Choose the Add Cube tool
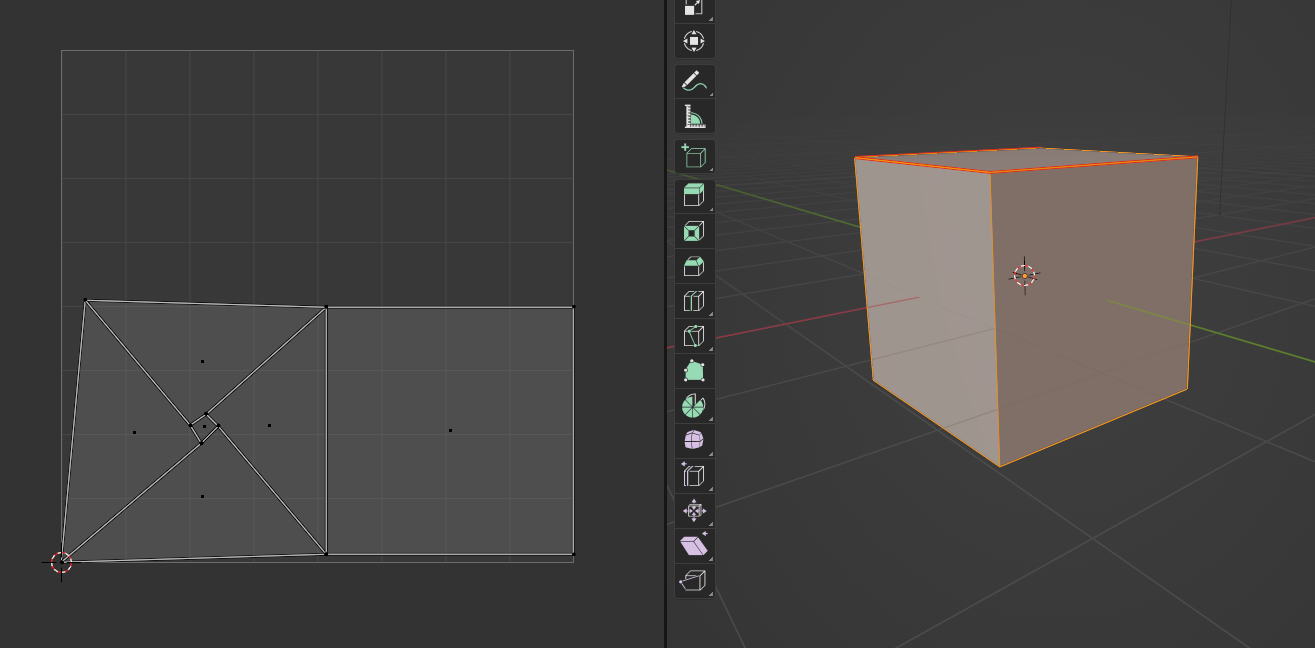Screen dimensions: 1315x648 pos(694,157)
